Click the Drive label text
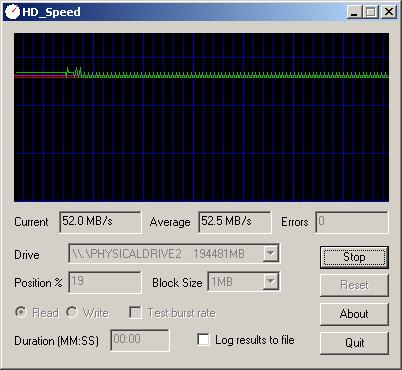 click(x=27, y=255)
